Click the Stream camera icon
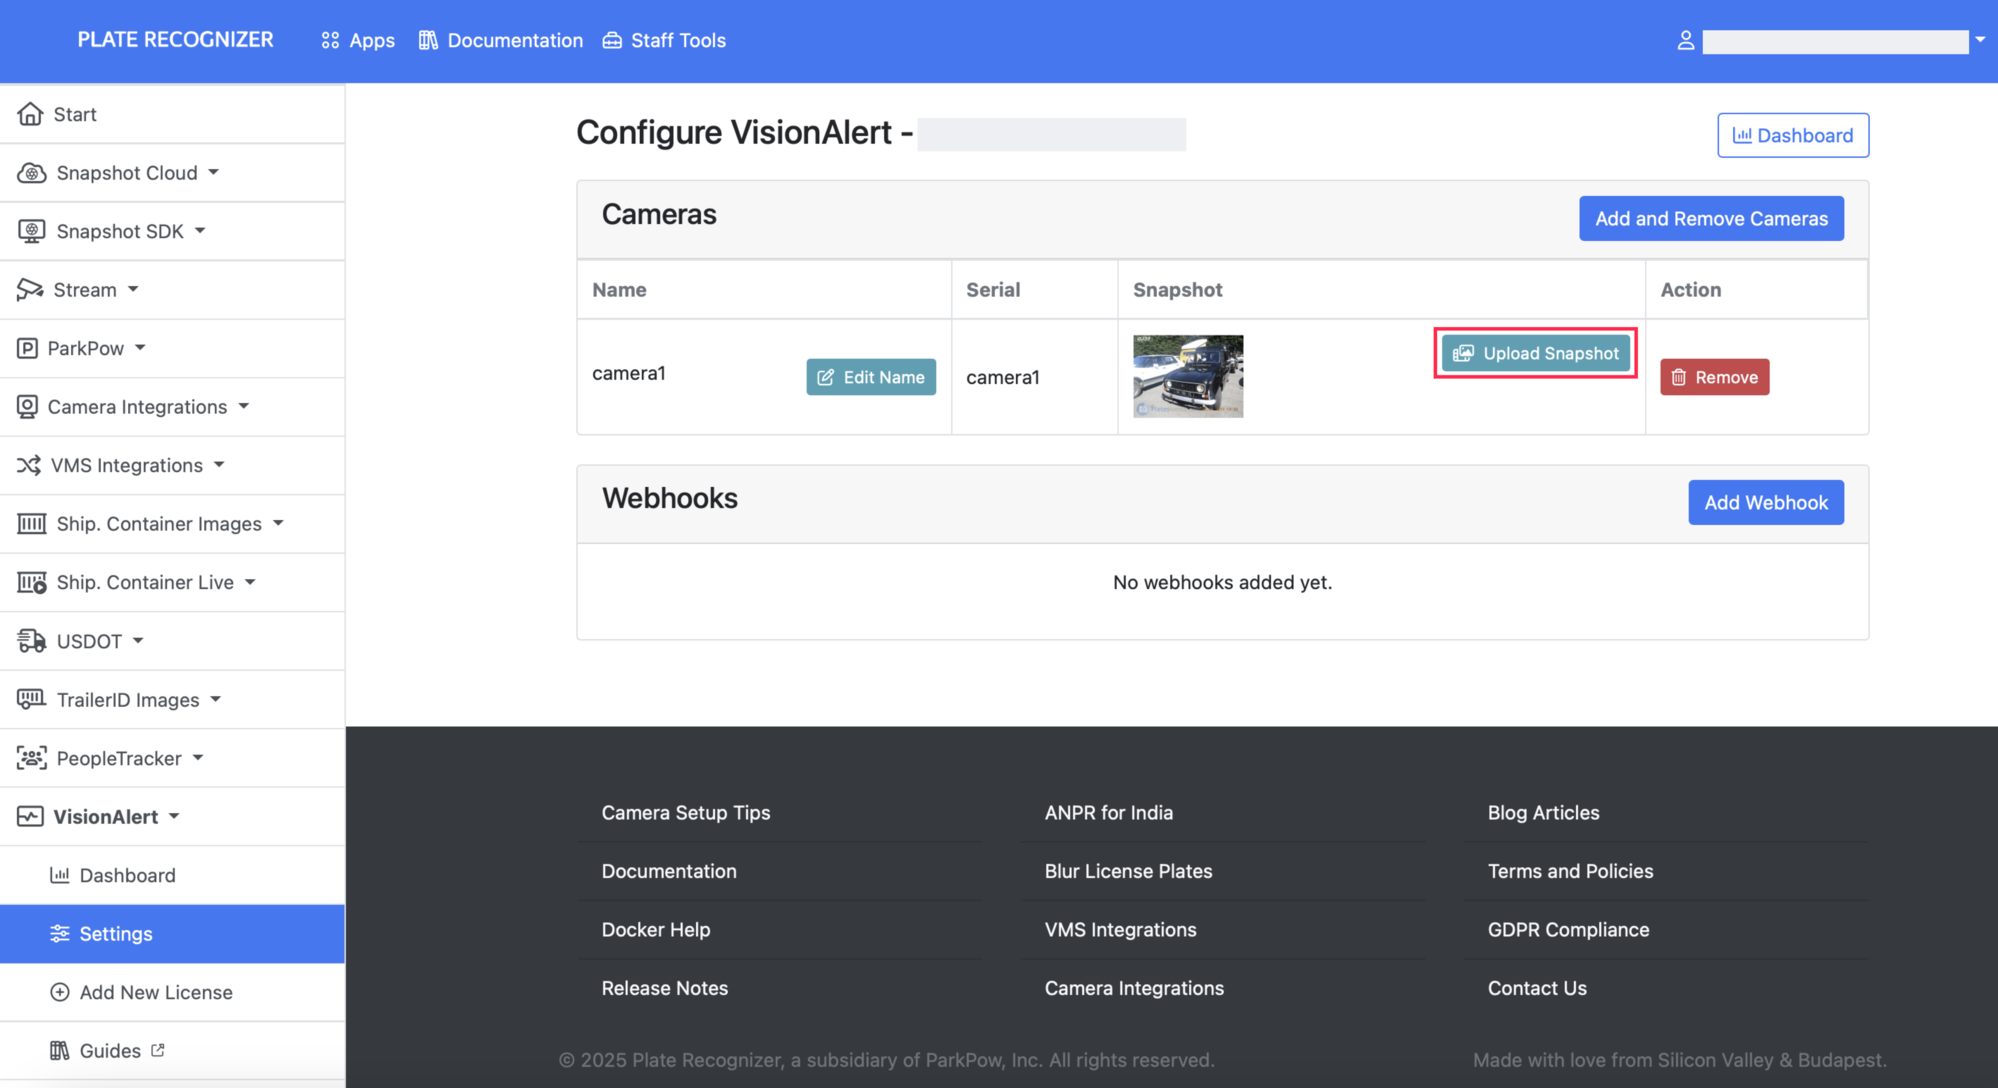Image resolution: width=1998 pixels, height=1088 pixels. 30,290
